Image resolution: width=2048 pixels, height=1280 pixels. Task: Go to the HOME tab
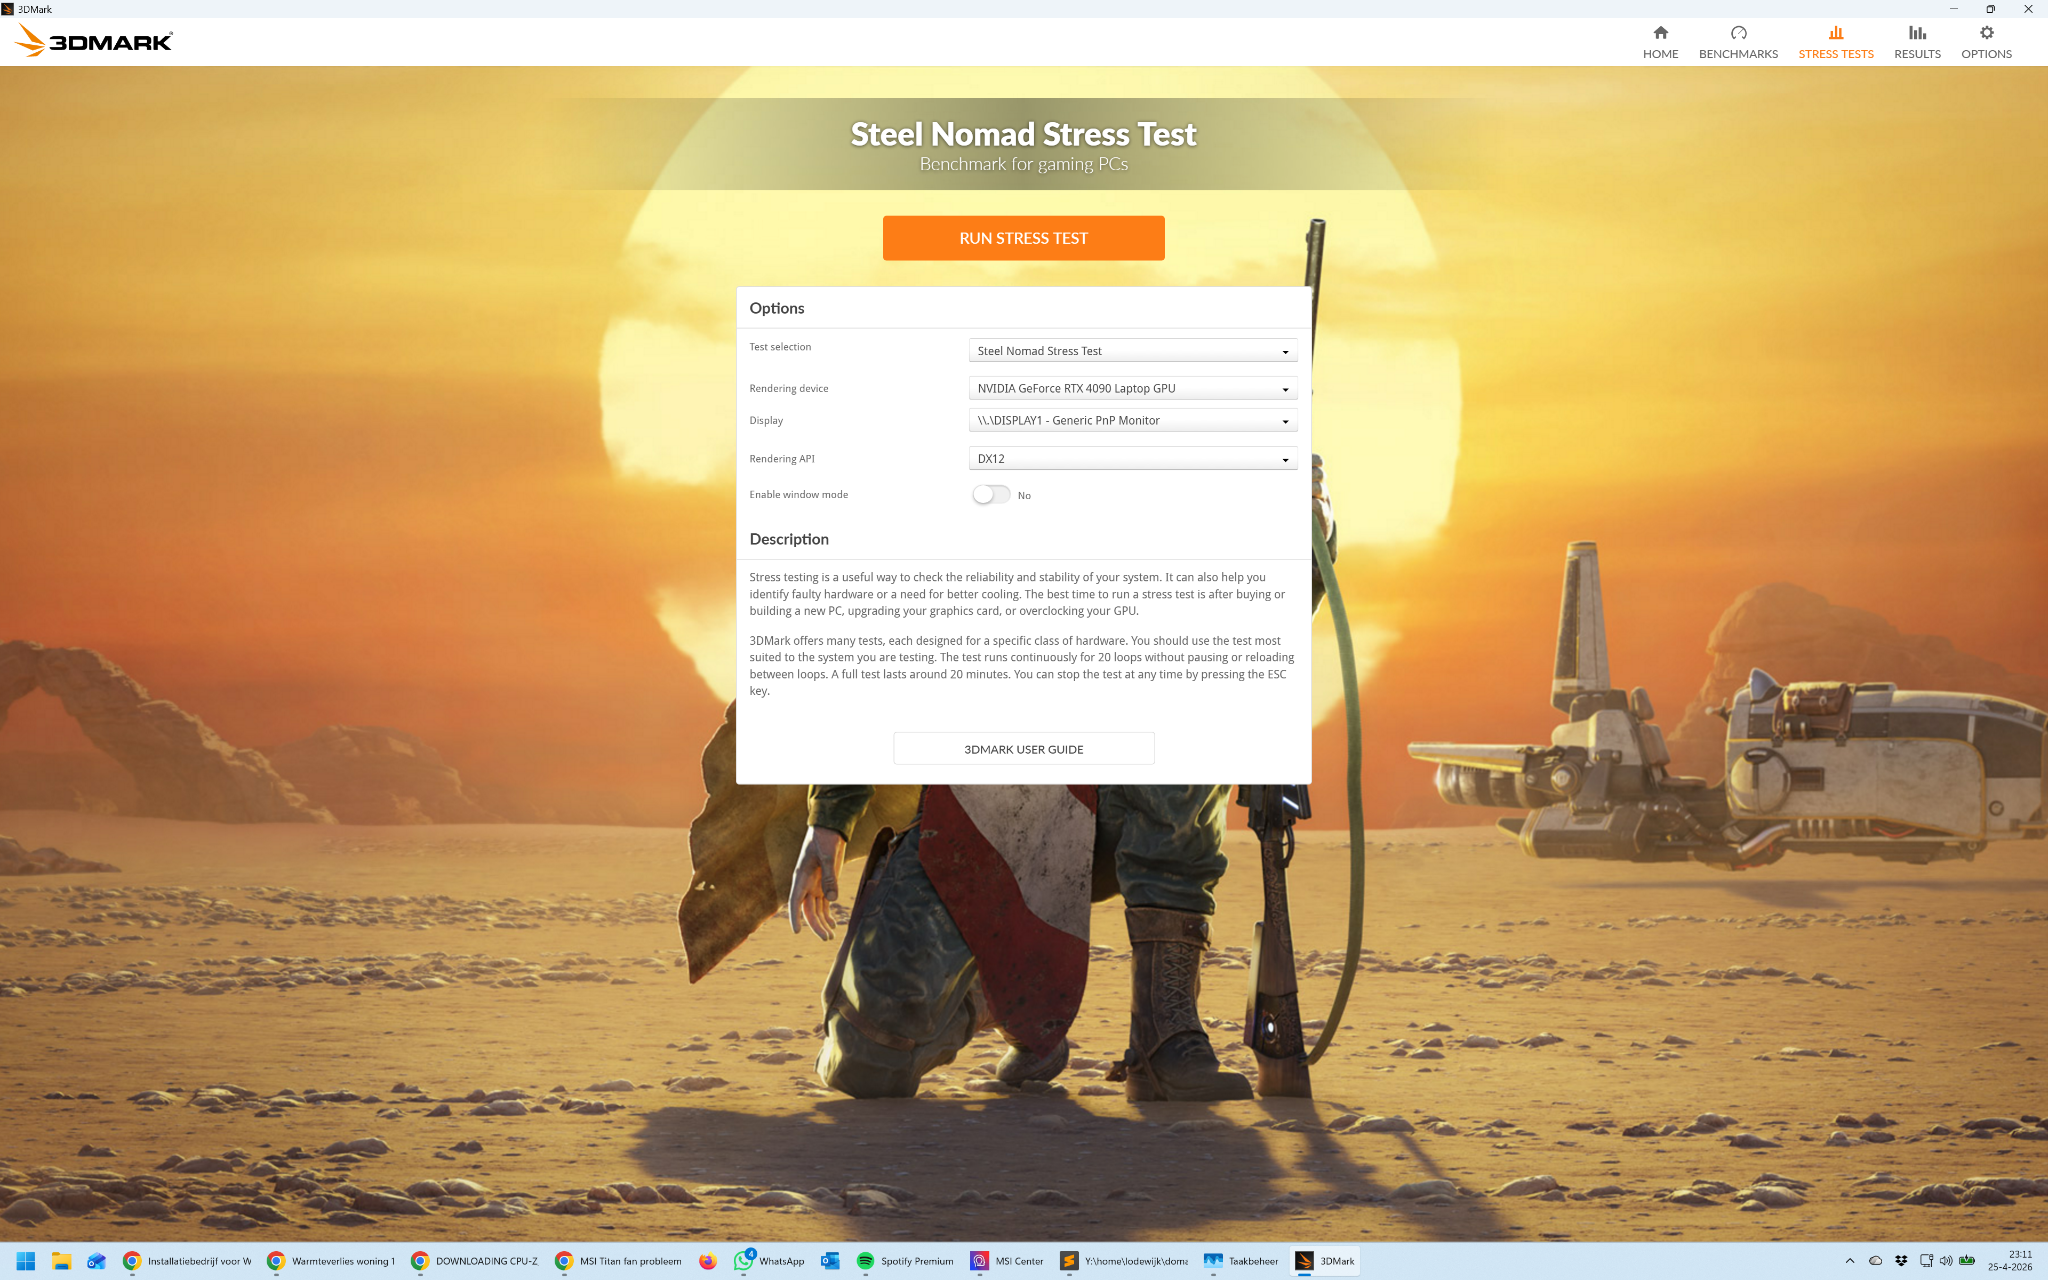1660,42
